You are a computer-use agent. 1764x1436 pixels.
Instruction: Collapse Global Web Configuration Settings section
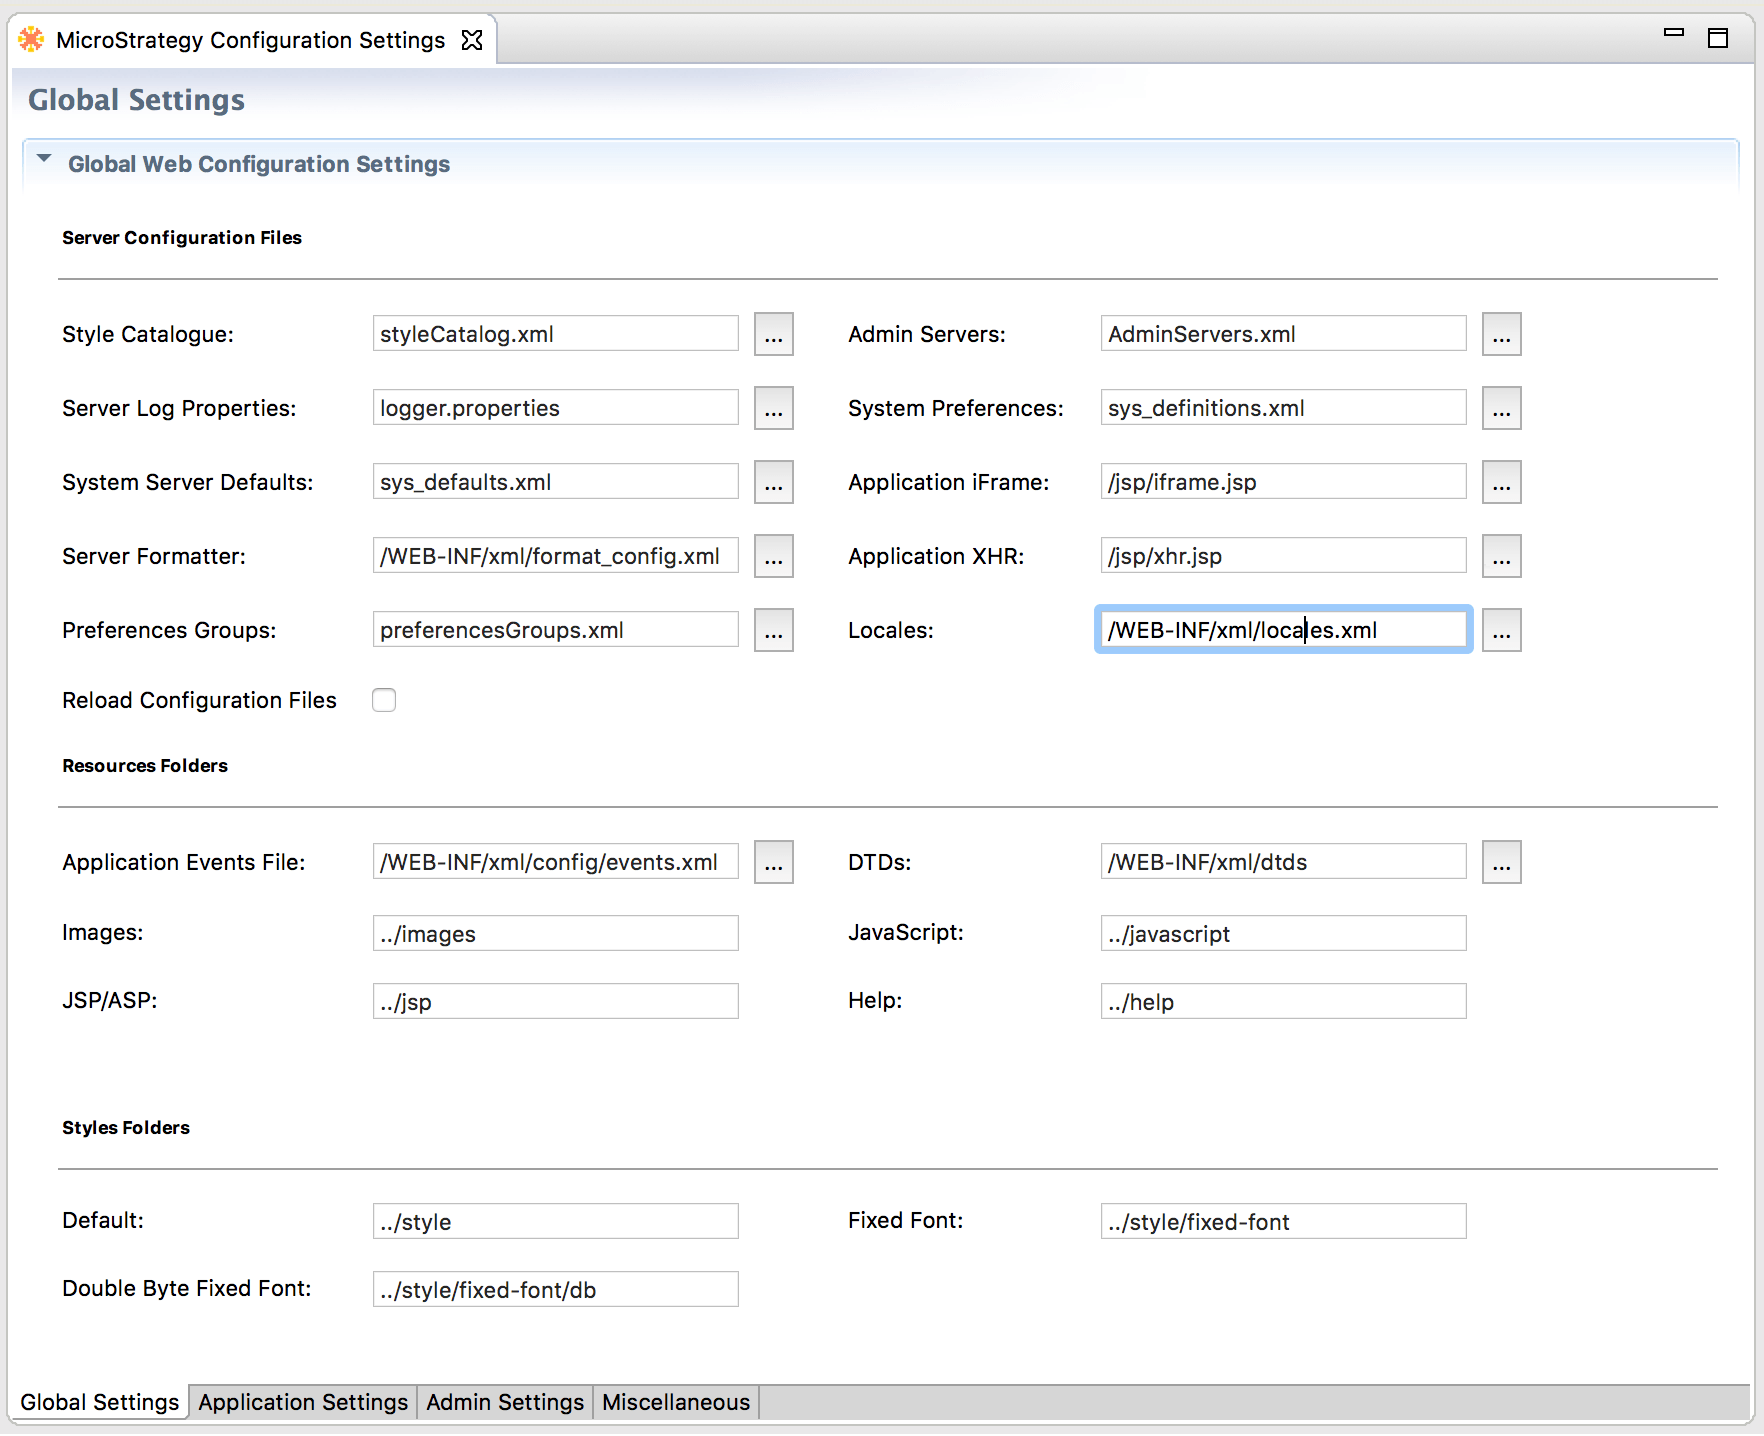[44, 160]
